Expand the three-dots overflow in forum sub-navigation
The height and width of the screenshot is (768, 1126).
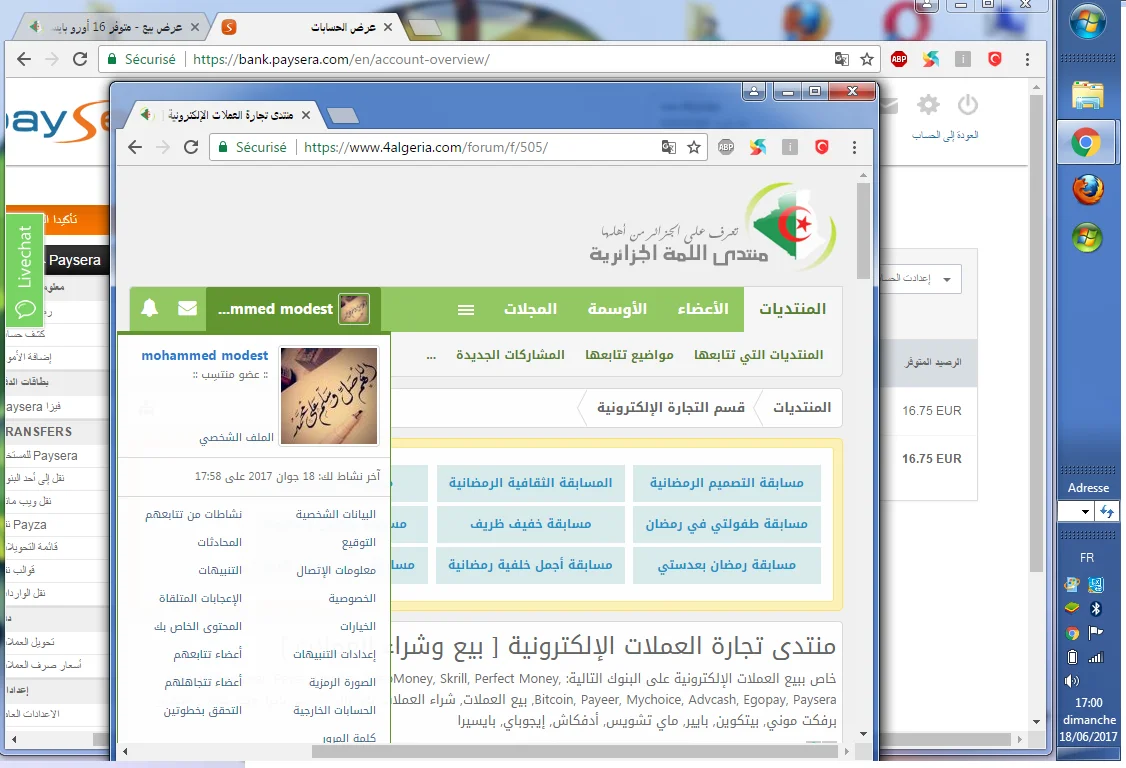(x=431, y=355)
